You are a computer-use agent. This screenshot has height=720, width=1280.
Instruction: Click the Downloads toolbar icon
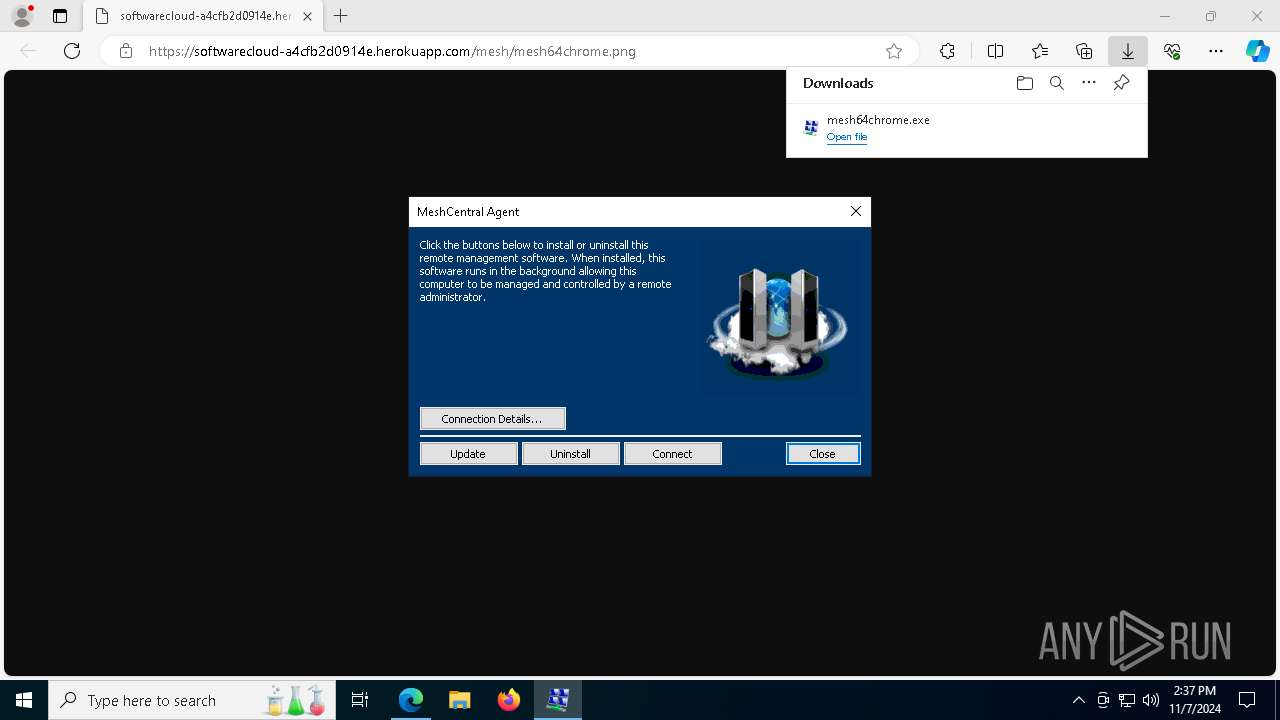[1128, 51]
